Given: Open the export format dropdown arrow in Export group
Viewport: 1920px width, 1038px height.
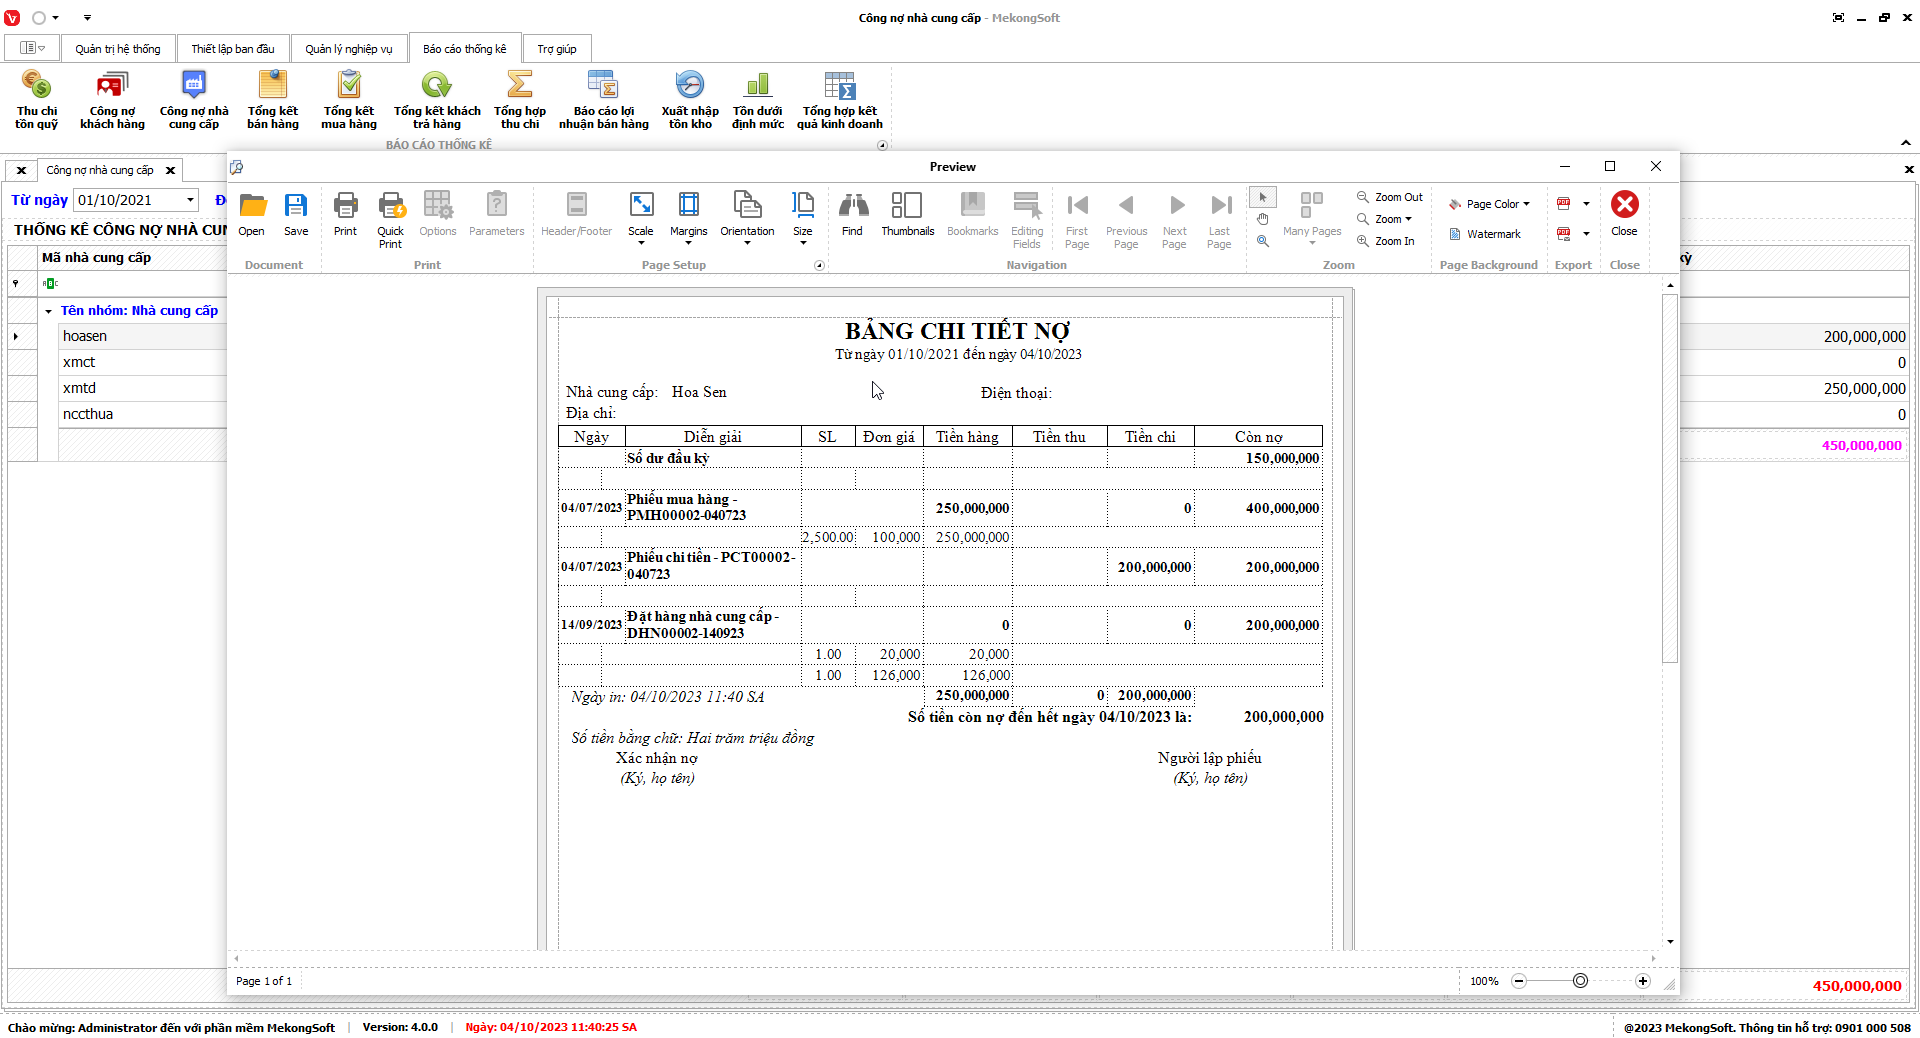Looking at the screenshot, I should click(x=1586, y=204).
